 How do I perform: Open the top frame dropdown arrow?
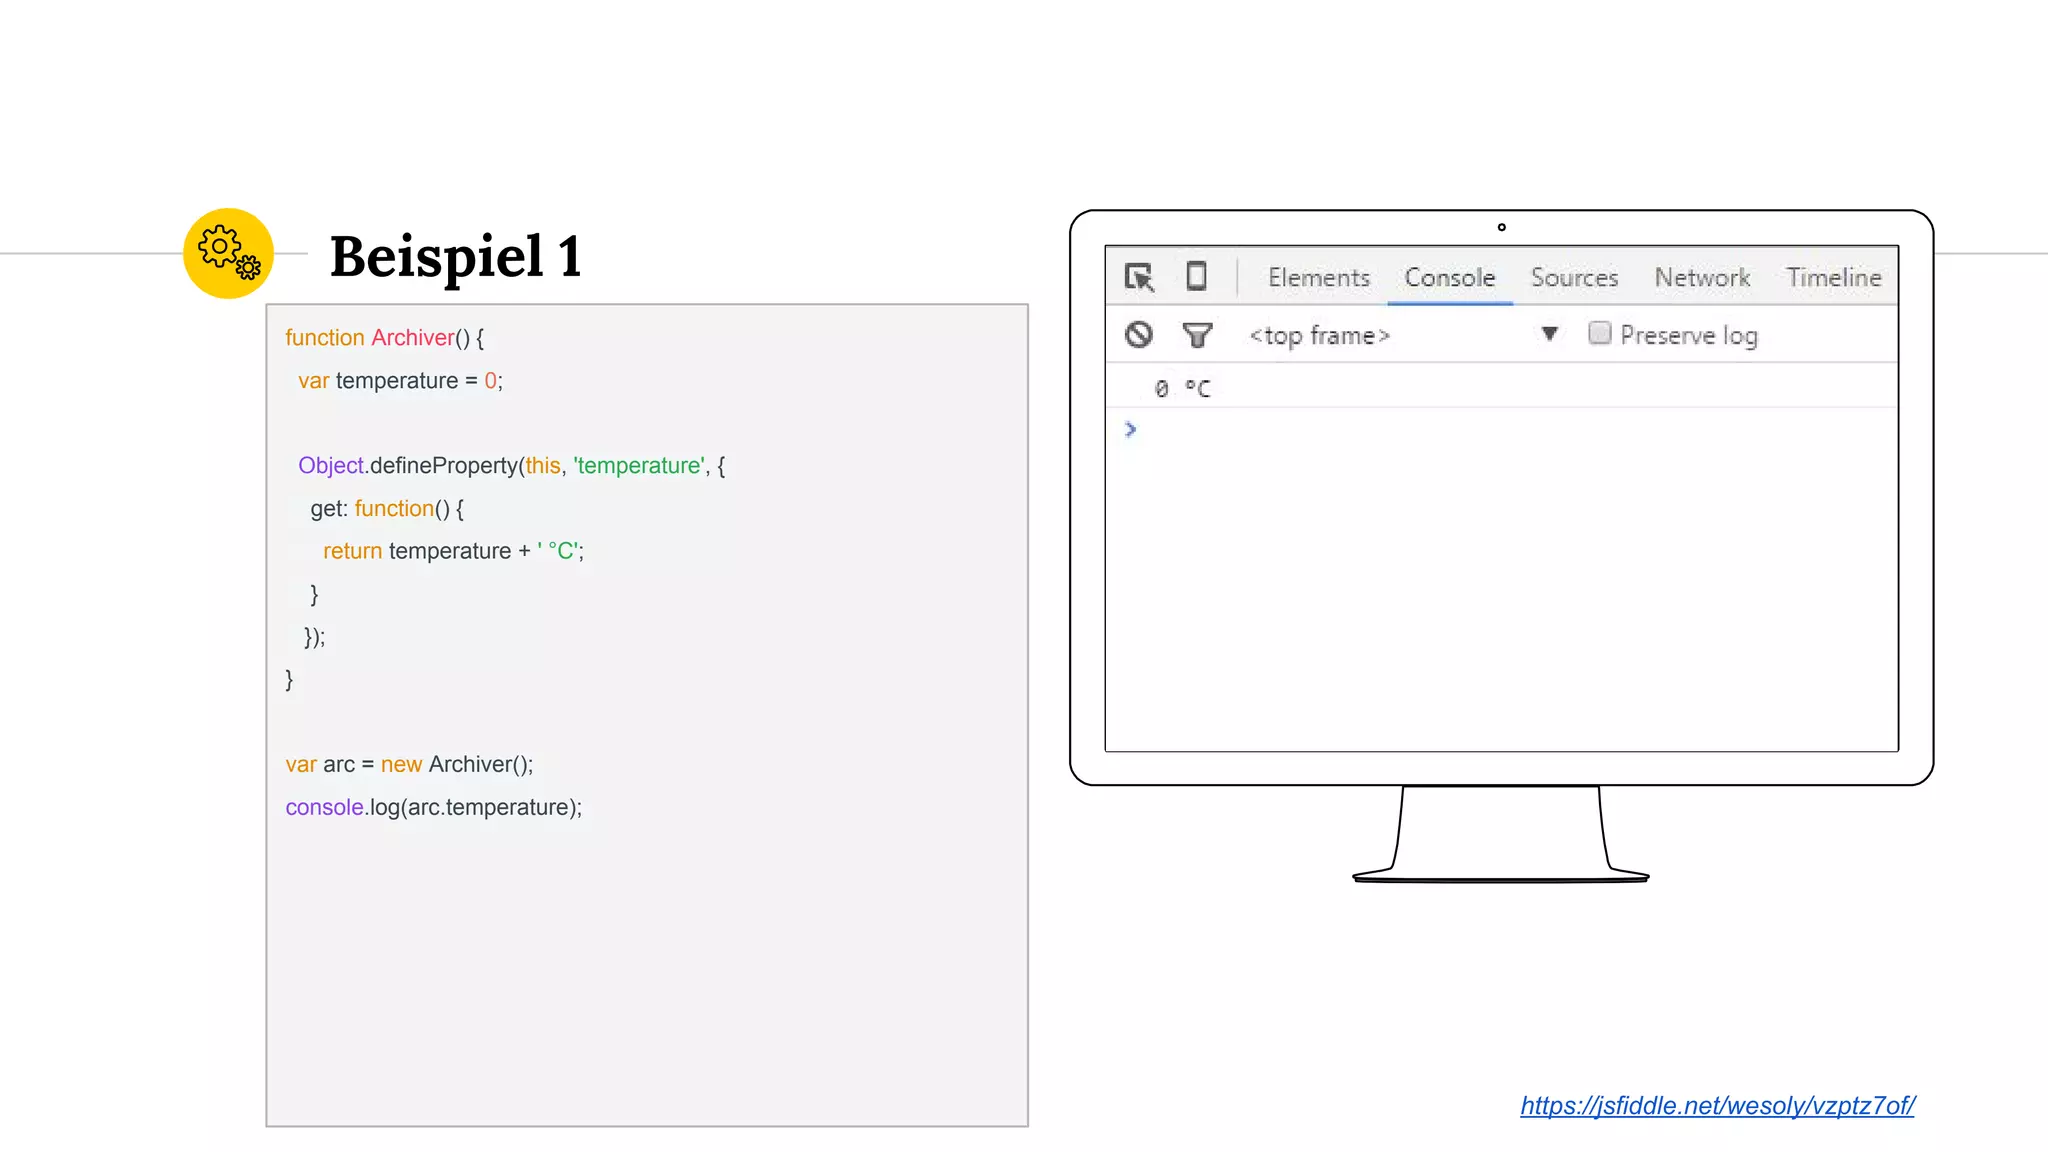(1549, 334)
